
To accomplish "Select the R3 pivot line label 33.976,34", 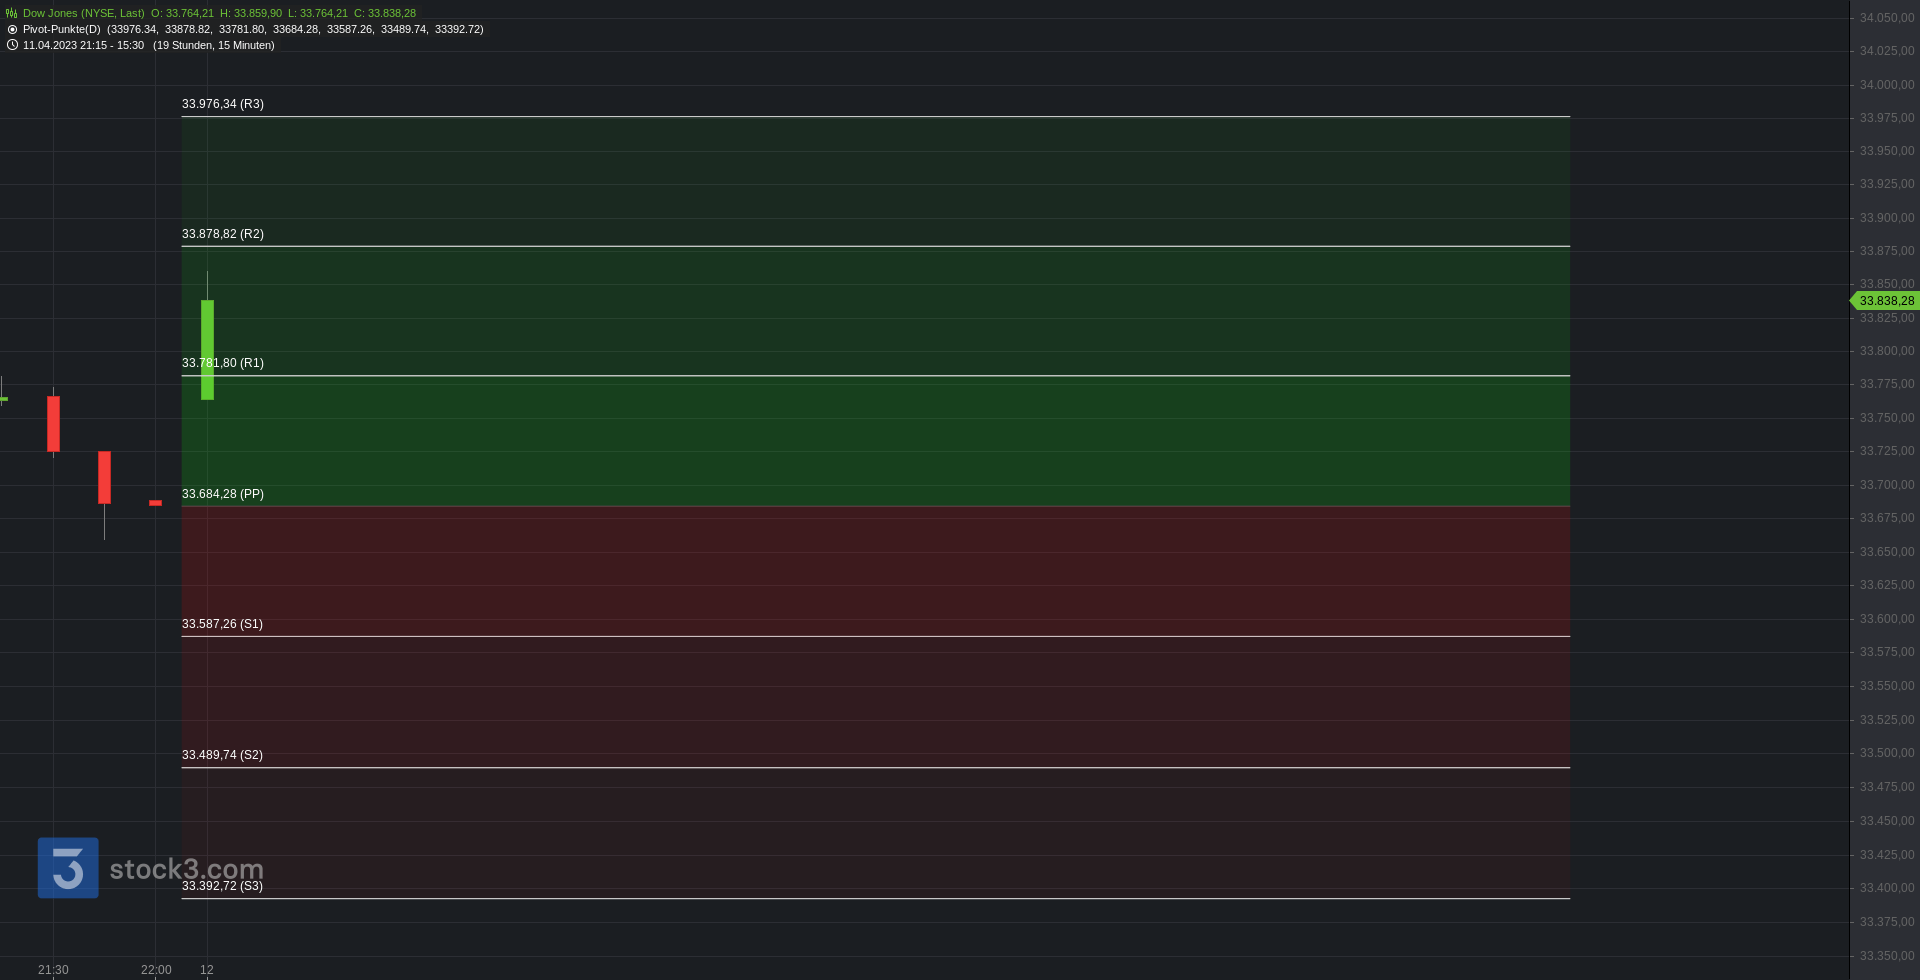I will tap(223, 104).
